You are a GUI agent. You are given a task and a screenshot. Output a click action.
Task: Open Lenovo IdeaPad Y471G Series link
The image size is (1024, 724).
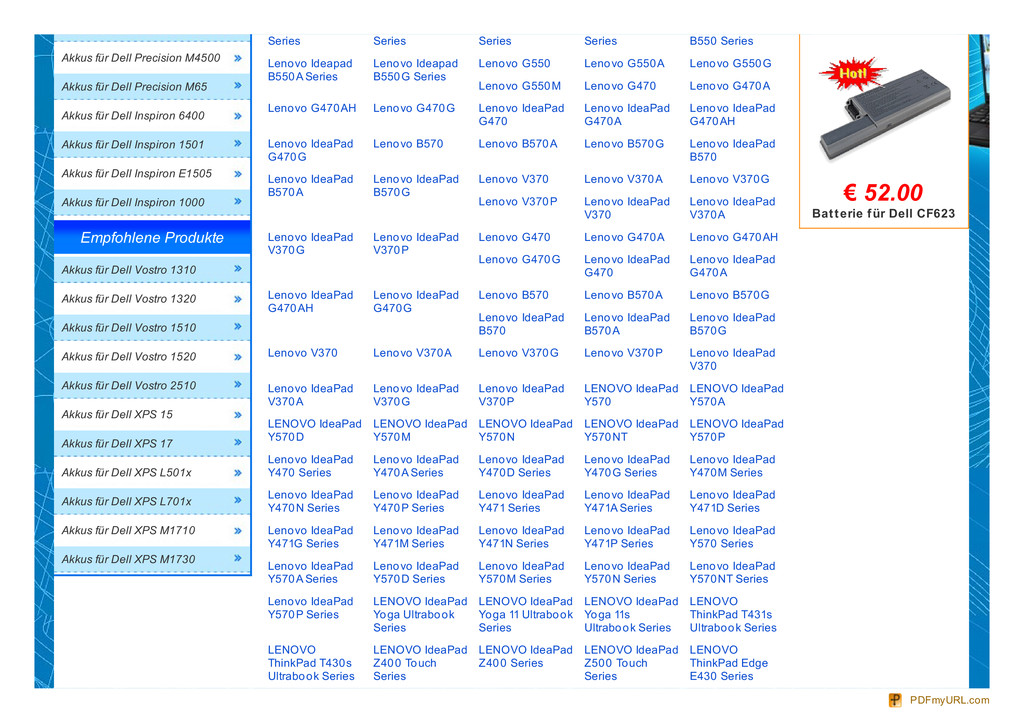pos(310,537)
